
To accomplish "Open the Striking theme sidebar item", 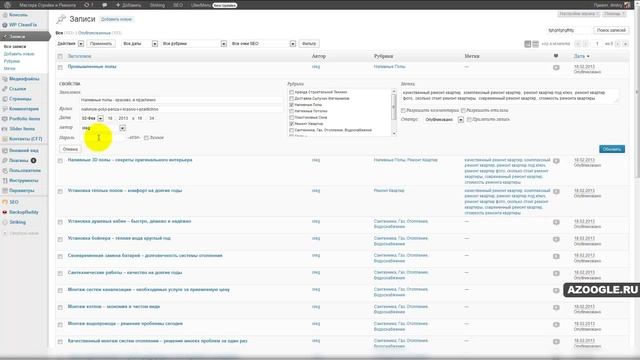I will tap(18, 222).
